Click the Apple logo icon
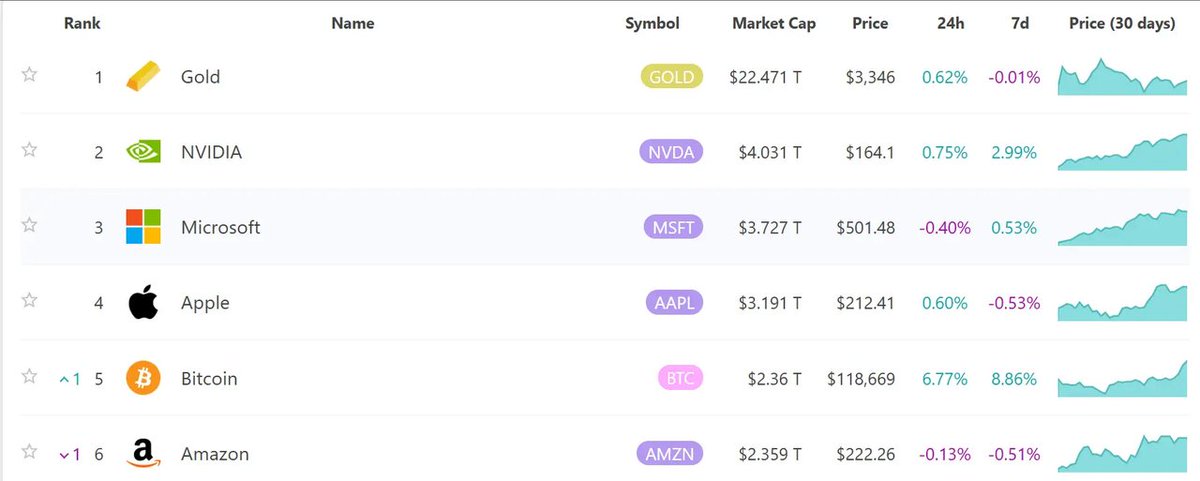Image resolution: width=1200 pixels, height=481 pixels. point(143,302)
